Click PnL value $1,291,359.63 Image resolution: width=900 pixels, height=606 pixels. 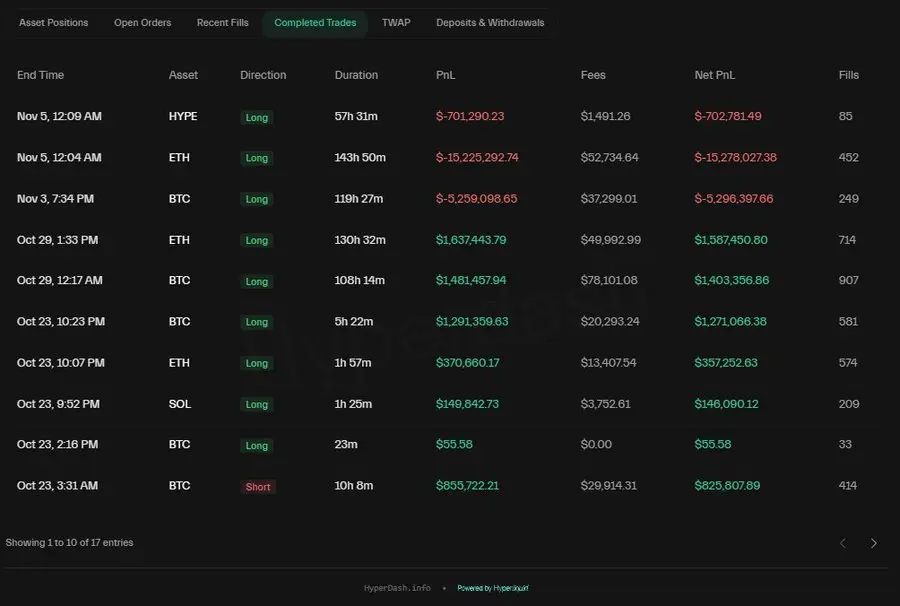472,322
